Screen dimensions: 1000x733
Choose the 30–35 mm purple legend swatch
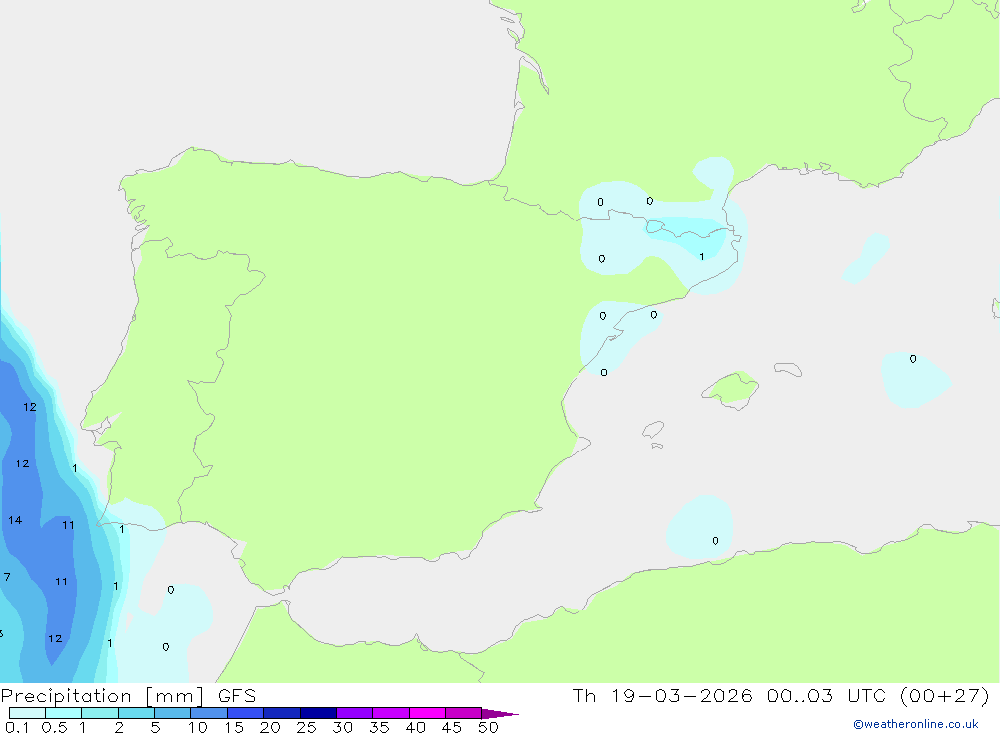(x=354, y=713)
